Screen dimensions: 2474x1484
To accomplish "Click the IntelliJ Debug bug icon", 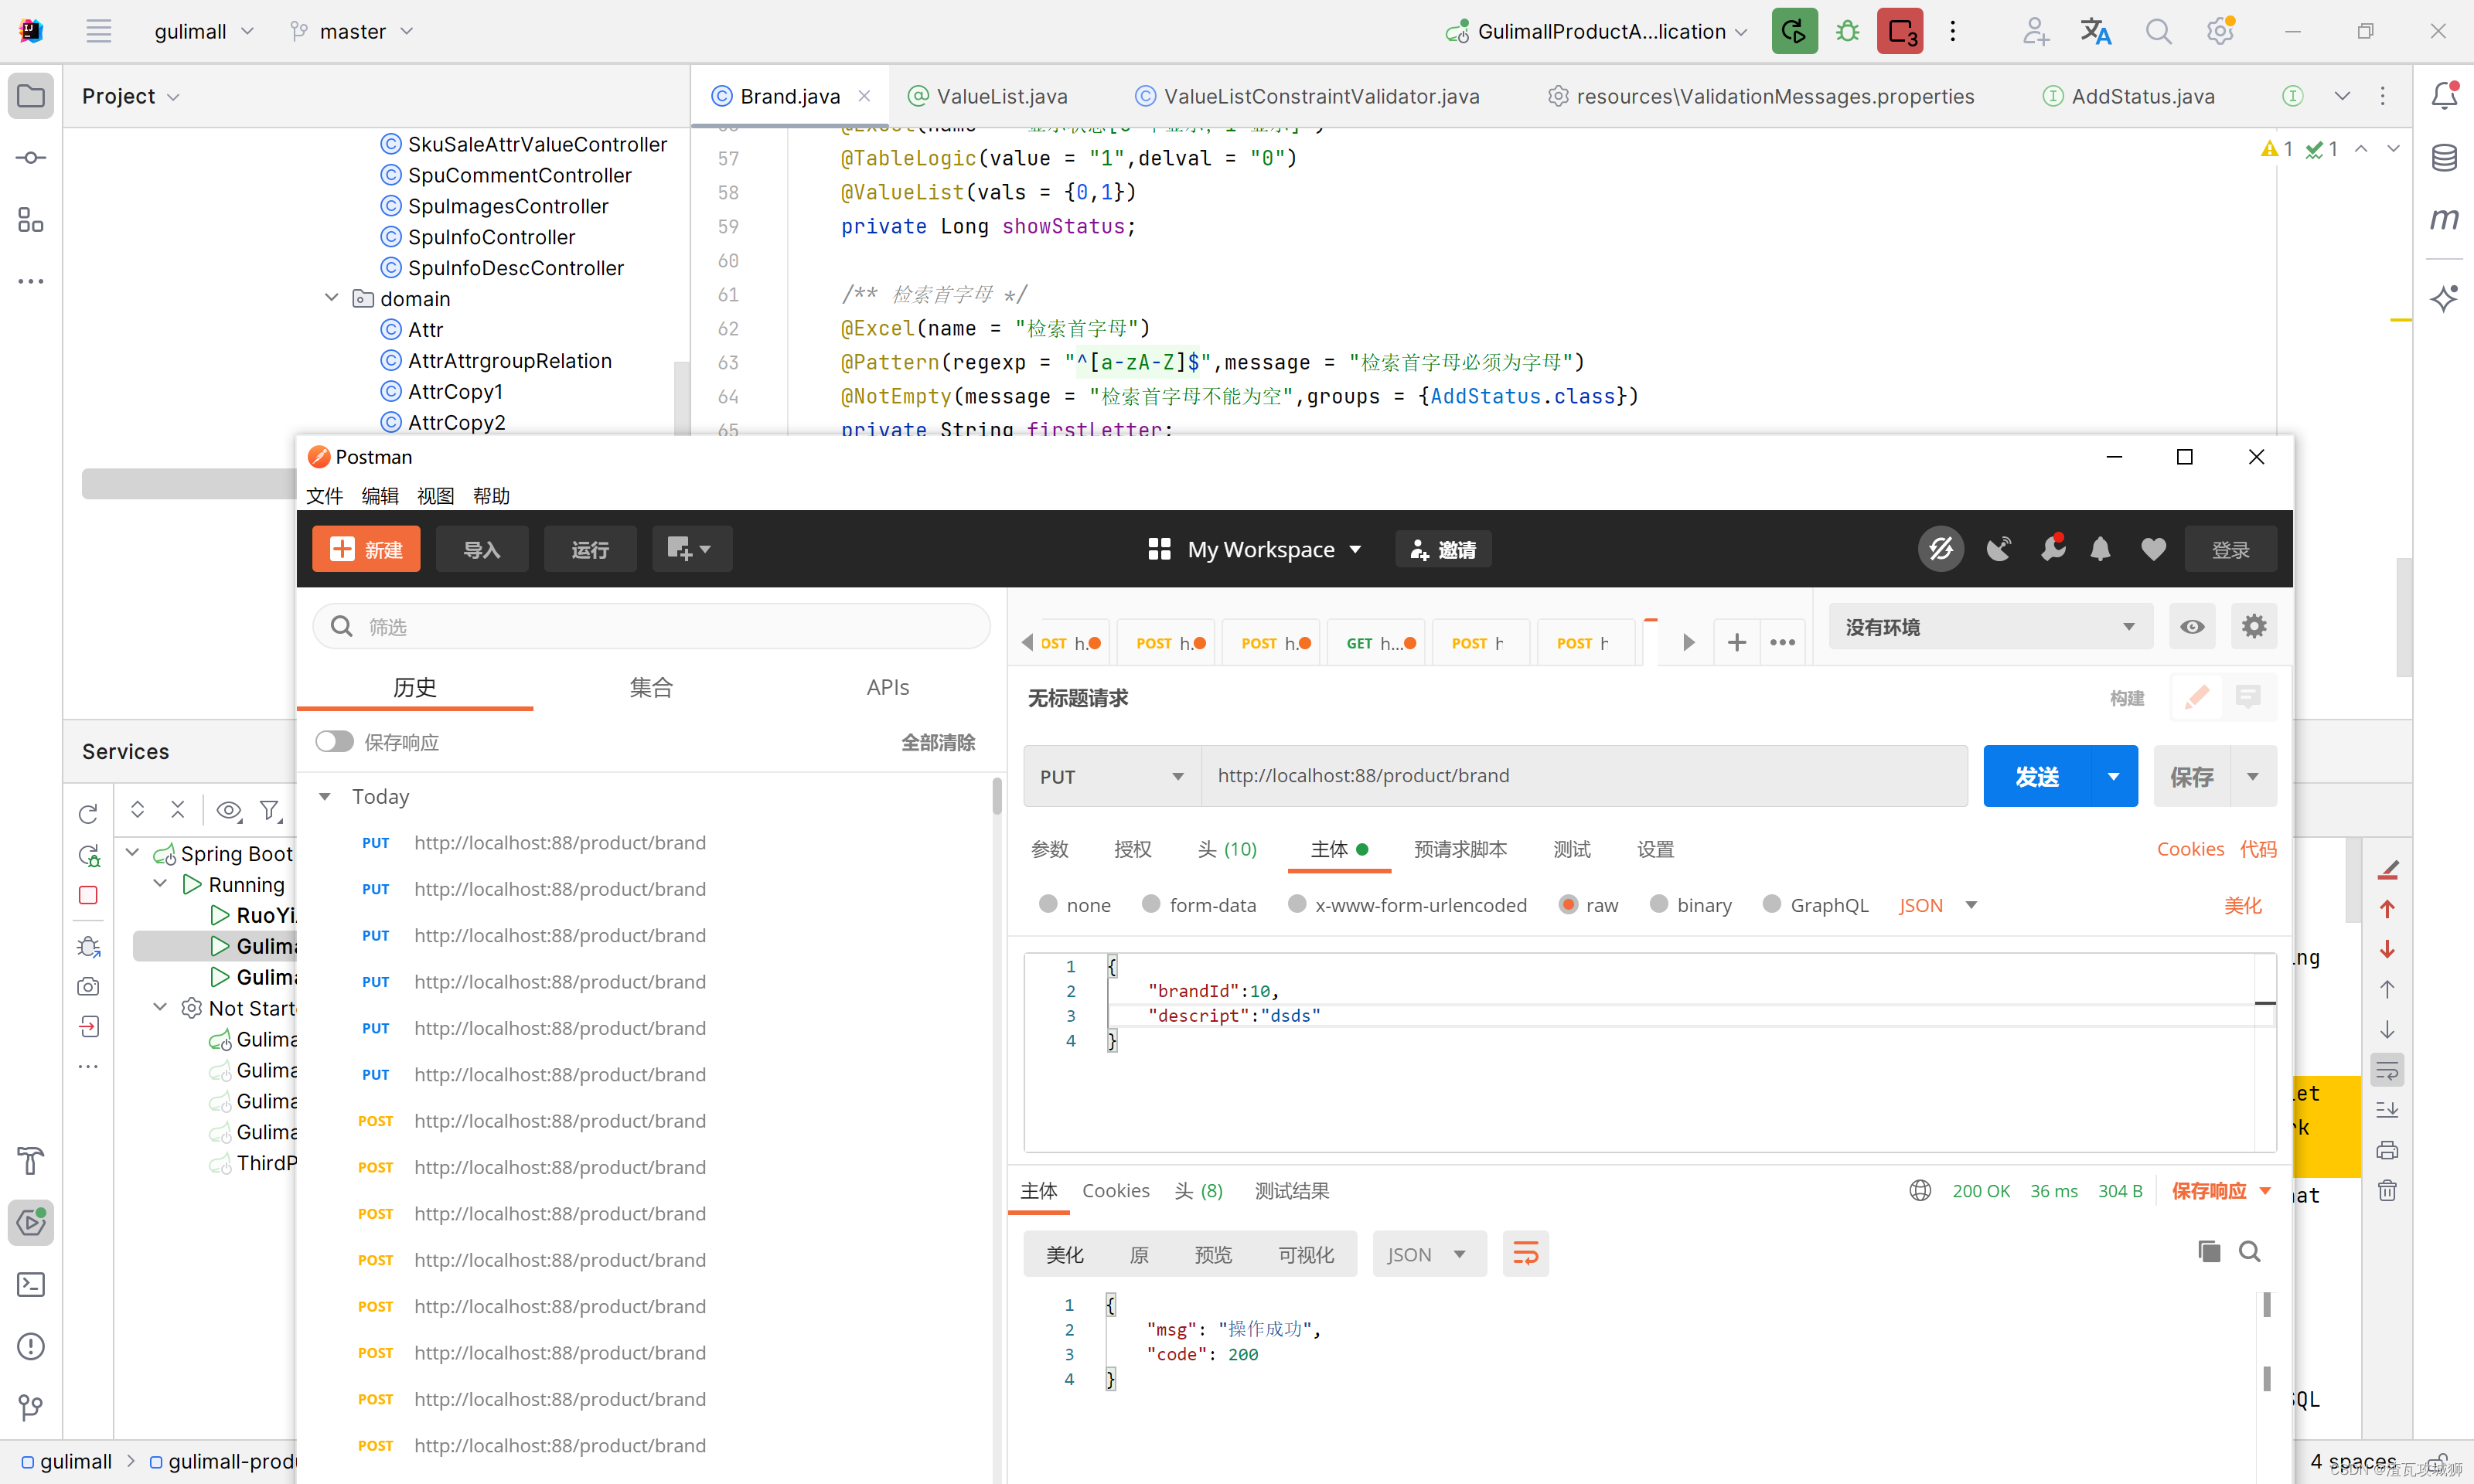I will click(1847, 31).
